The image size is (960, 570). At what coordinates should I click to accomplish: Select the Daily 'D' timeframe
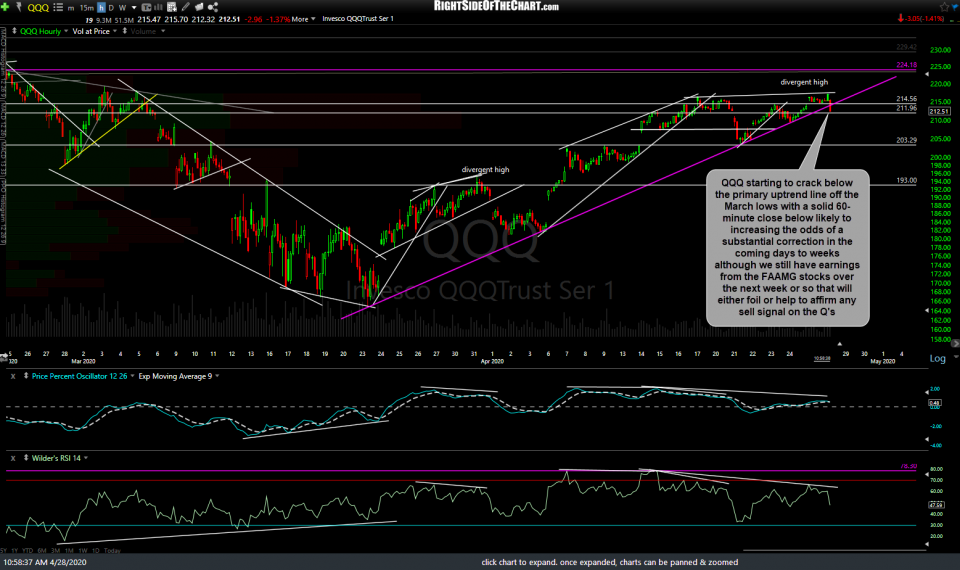(111, 8)
